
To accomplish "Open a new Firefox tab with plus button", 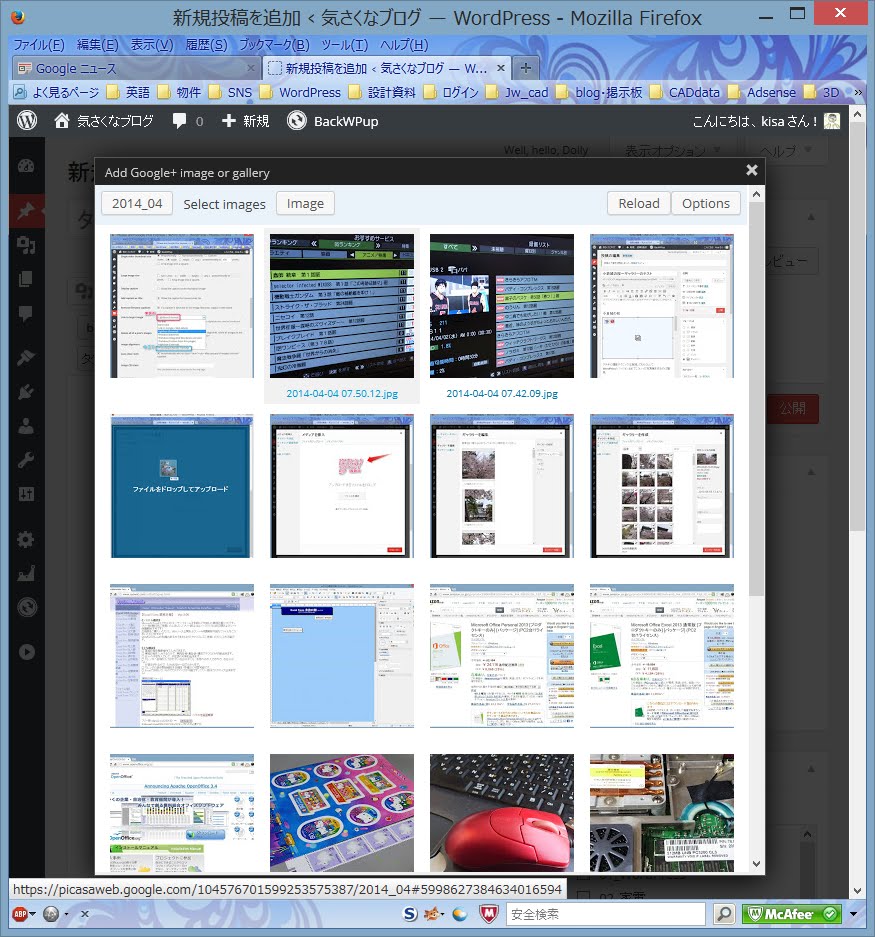I will (525, 68).
